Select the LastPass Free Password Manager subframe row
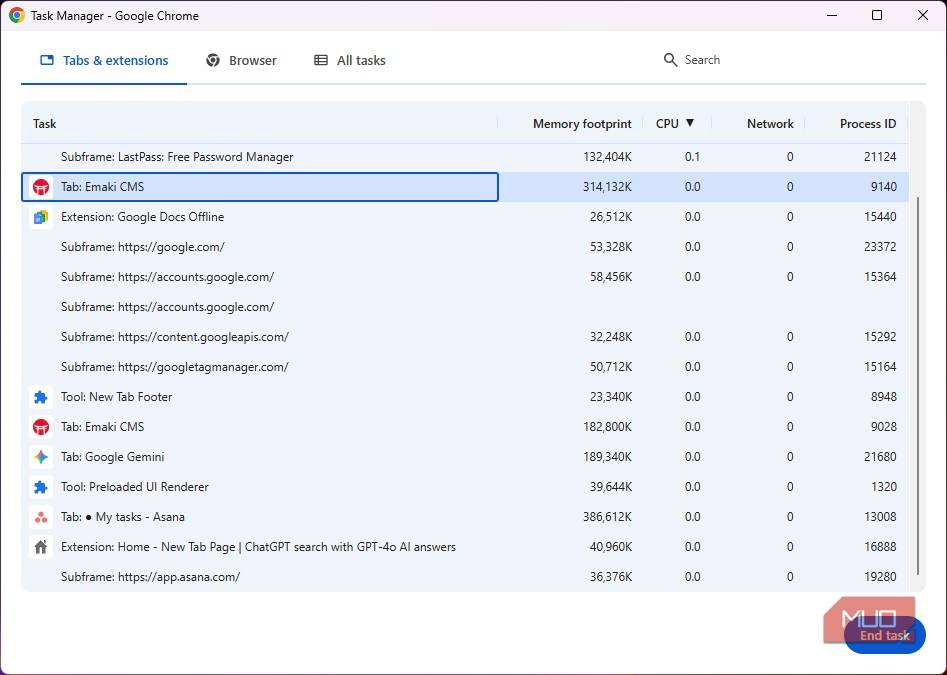Viewport: 947px width, 675px height. (300, 156)
